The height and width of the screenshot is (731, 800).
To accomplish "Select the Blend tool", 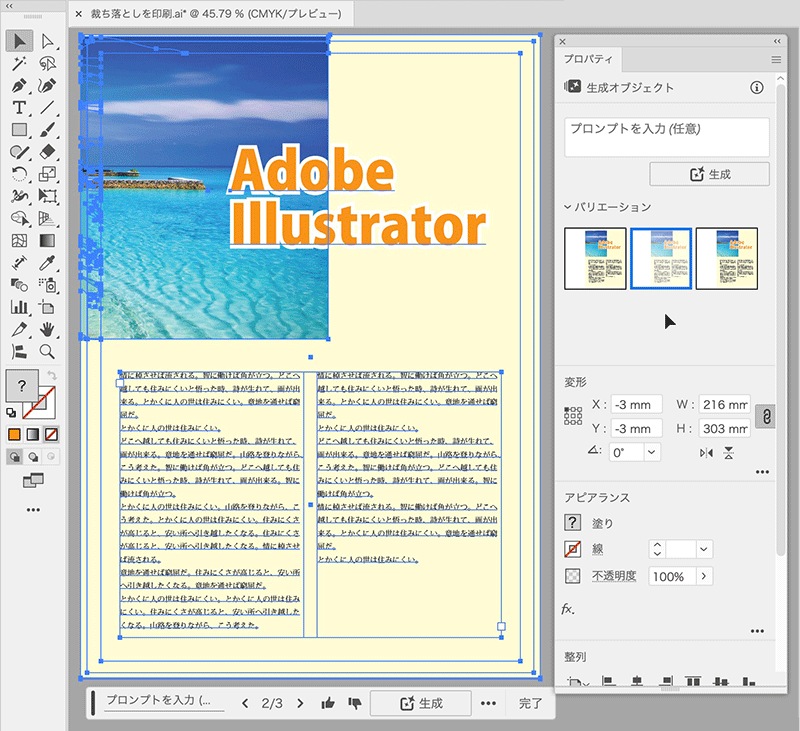I will tap(19, 285).
